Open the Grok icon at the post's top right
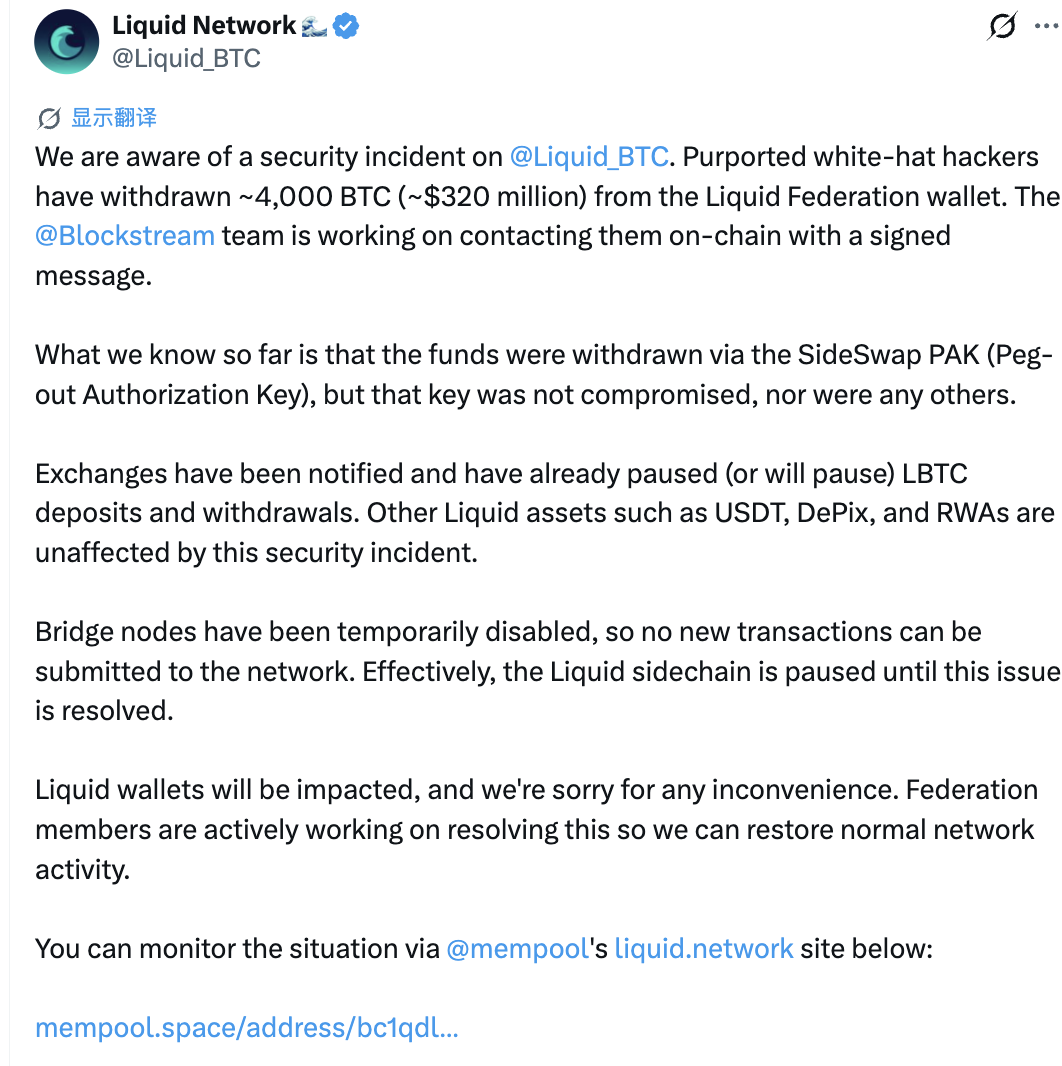This screenshot has width=1062, height=1066. pyautogui.click(x=1002, y=26)
